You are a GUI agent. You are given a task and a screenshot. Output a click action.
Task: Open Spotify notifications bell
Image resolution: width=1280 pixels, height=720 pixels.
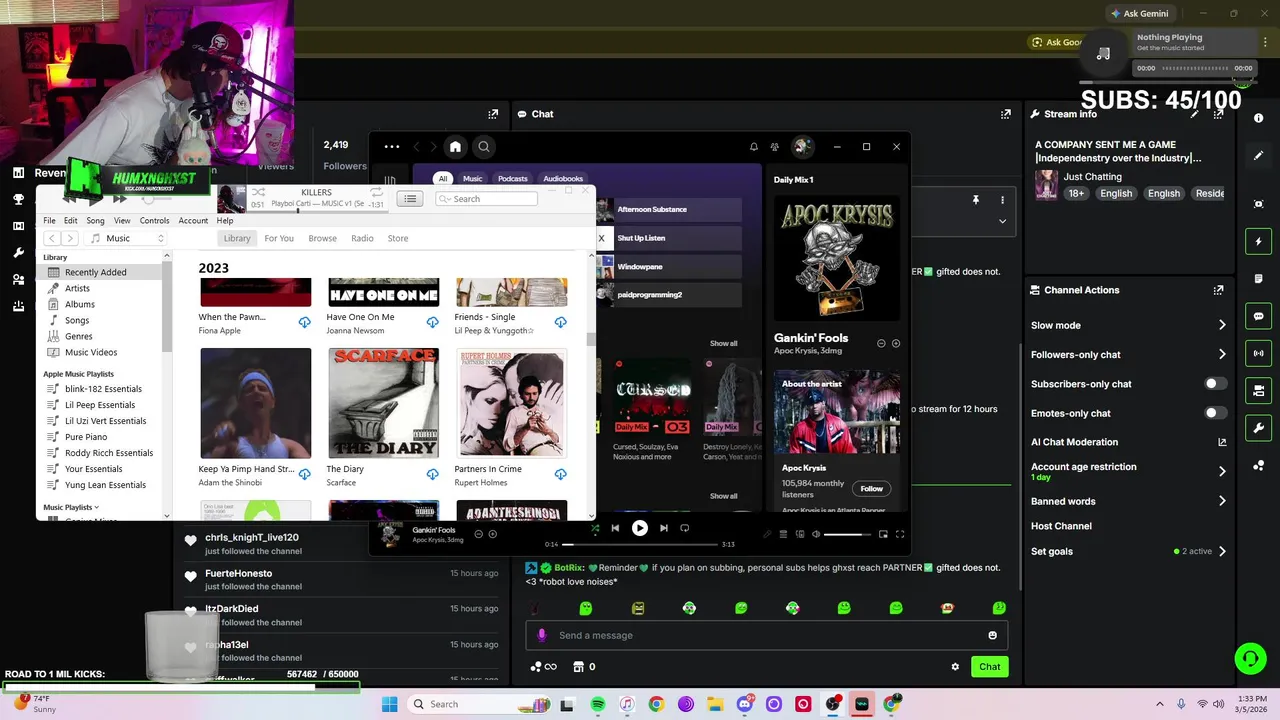point(754,147)
